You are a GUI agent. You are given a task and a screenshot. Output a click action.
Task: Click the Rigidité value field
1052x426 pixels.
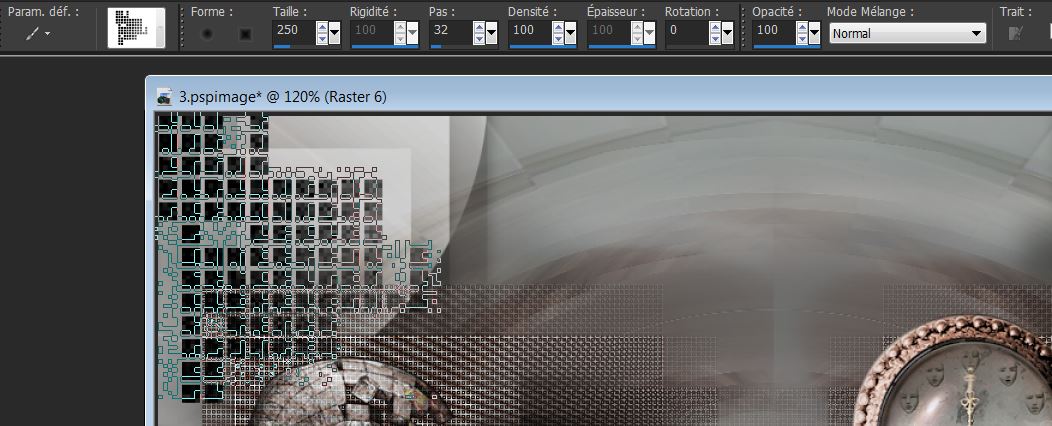[x=372, y=30]
